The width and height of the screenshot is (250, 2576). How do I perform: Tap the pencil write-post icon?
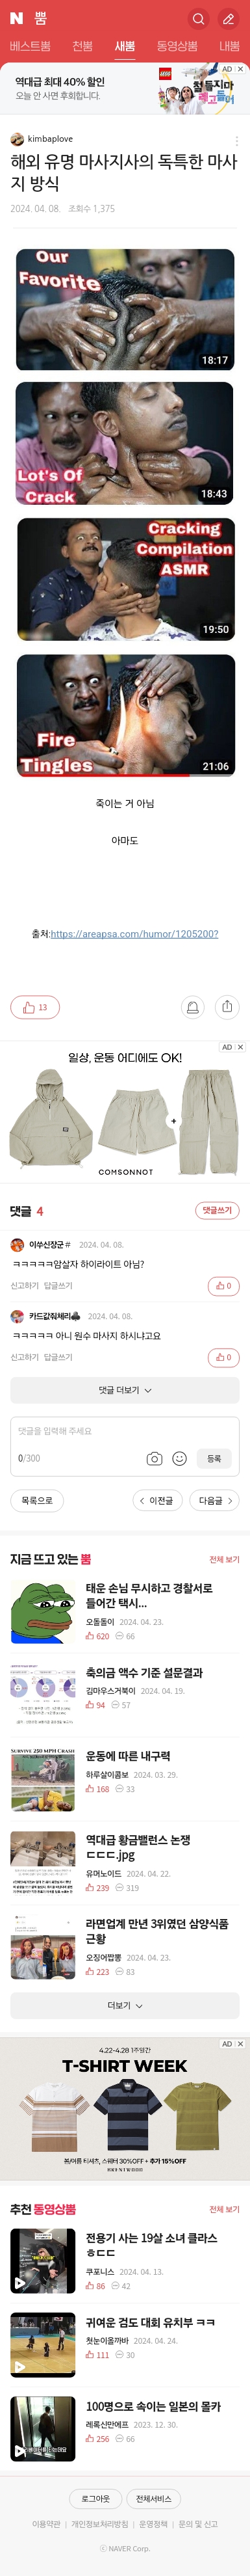(228, 18)
